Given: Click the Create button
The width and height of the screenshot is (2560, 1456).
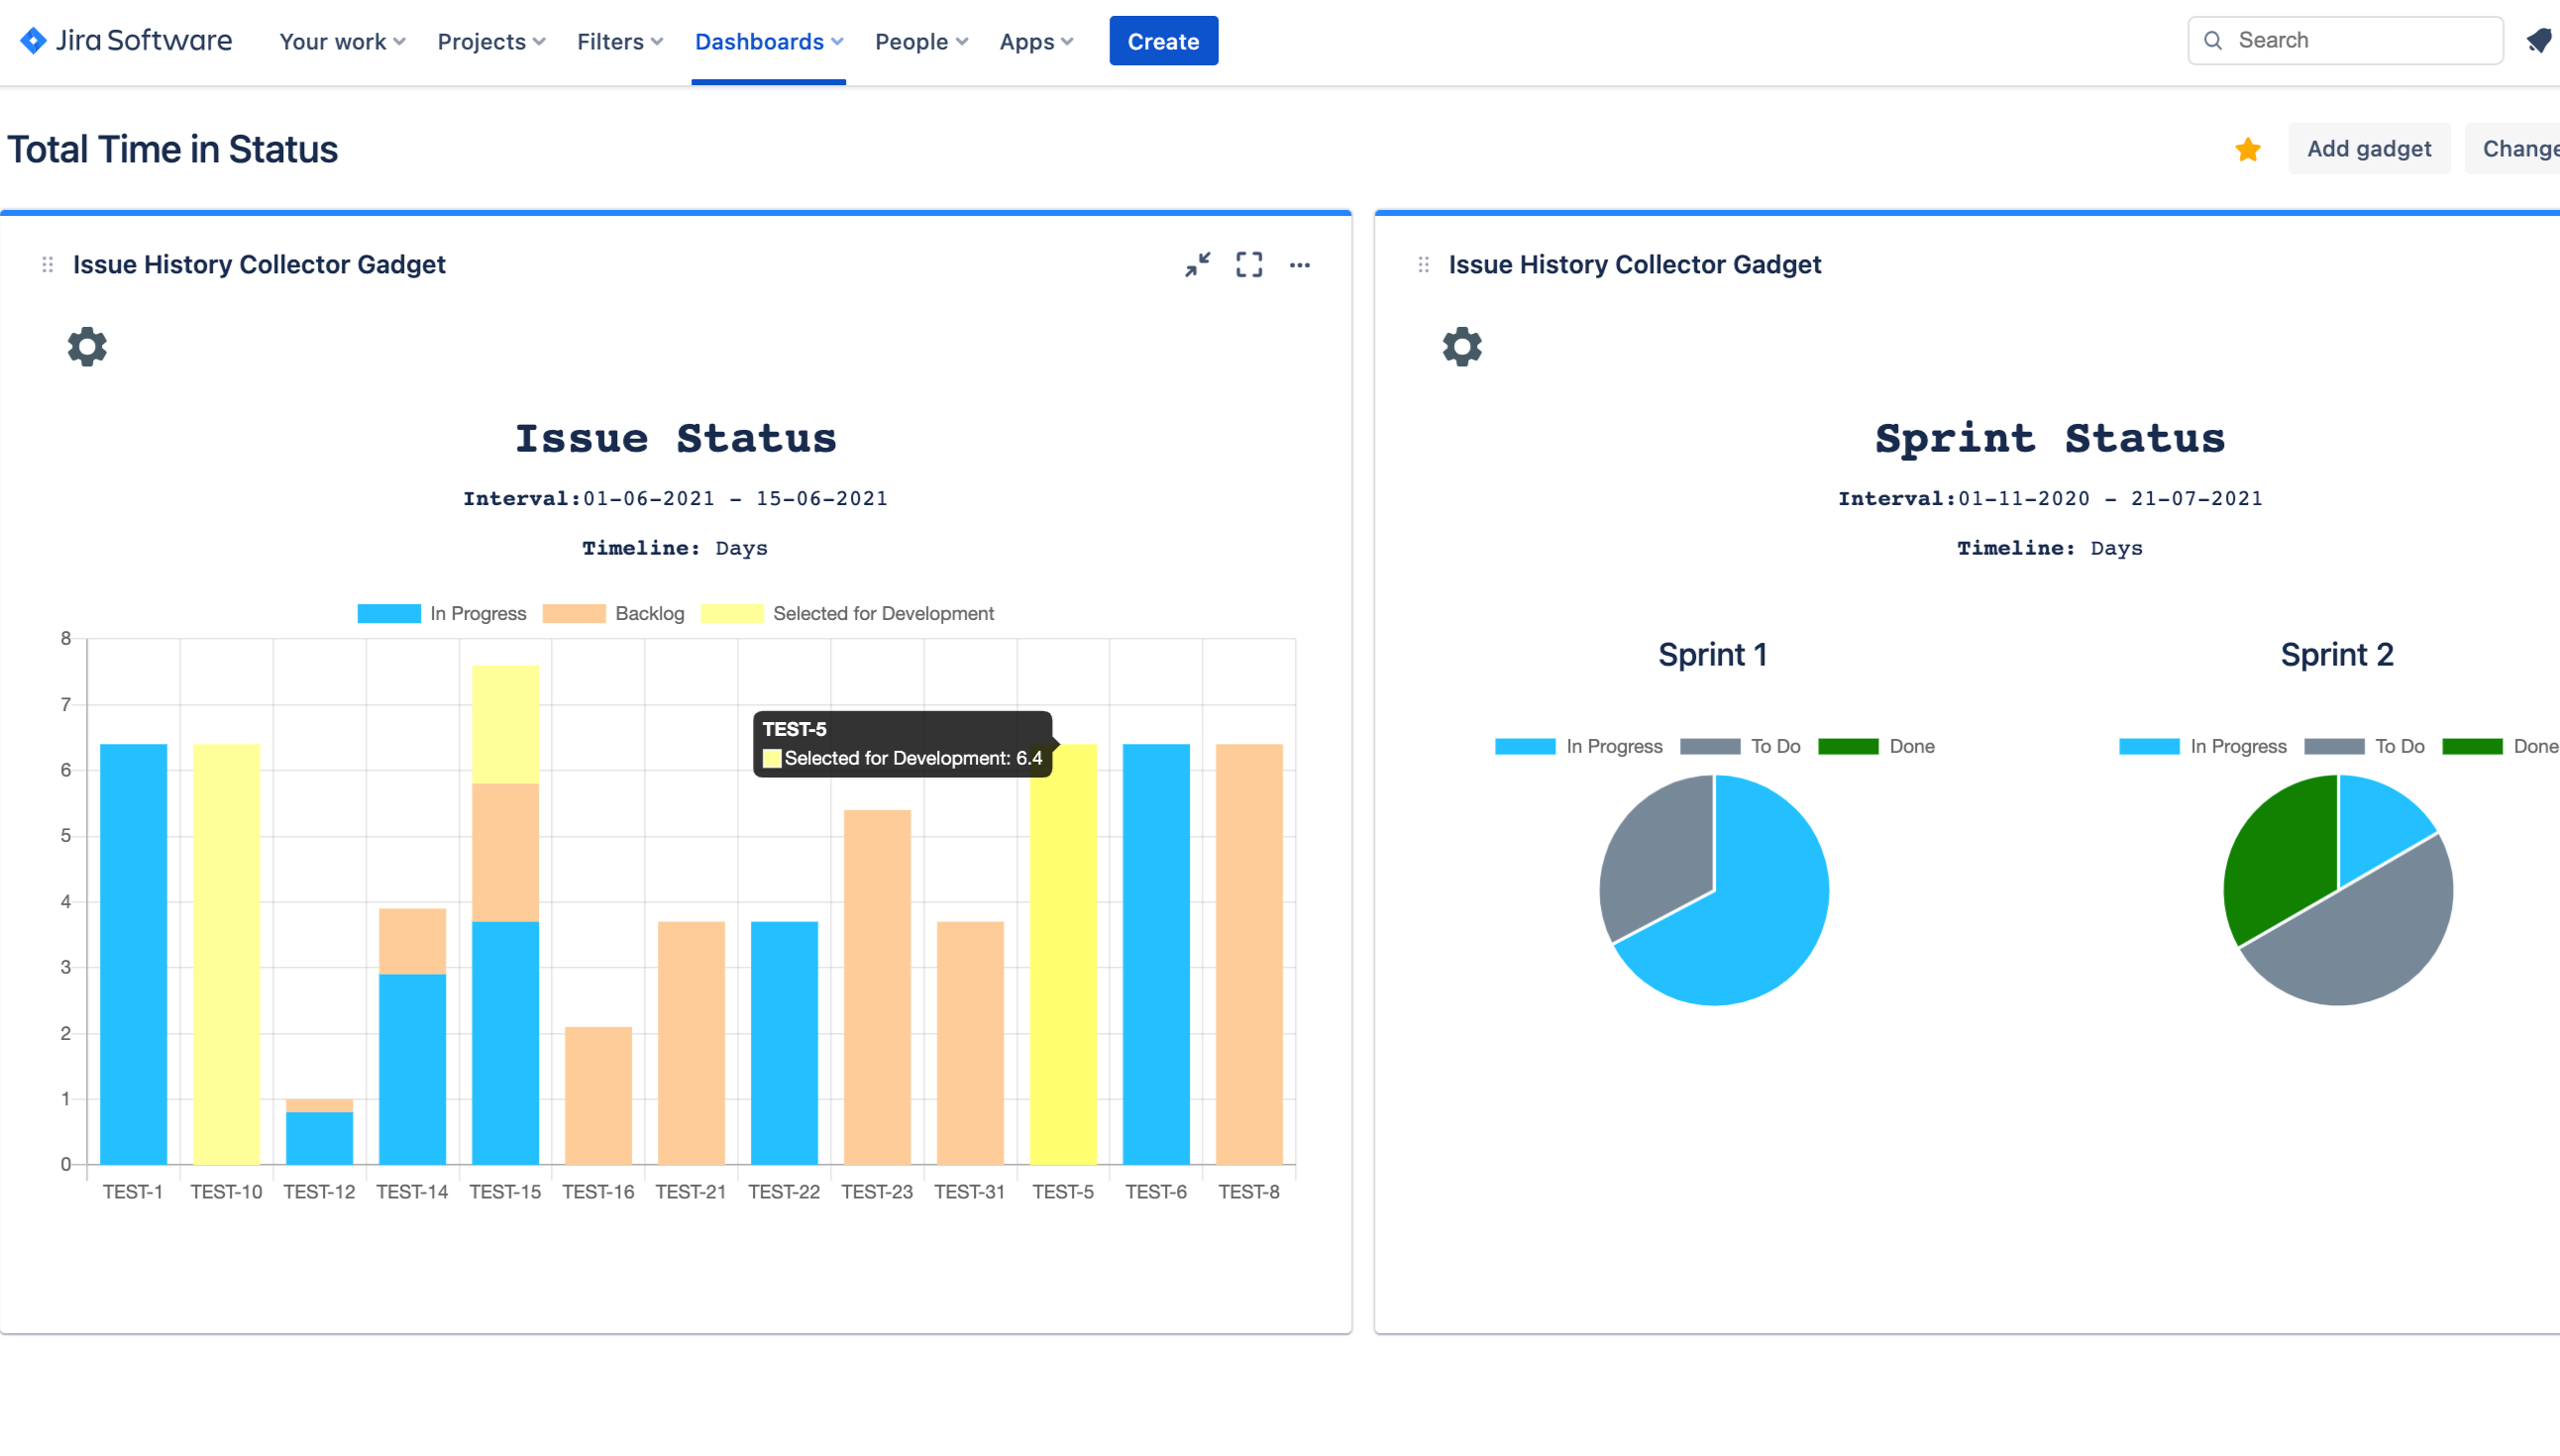Looking at the screenshot, I should (1163, 41).
